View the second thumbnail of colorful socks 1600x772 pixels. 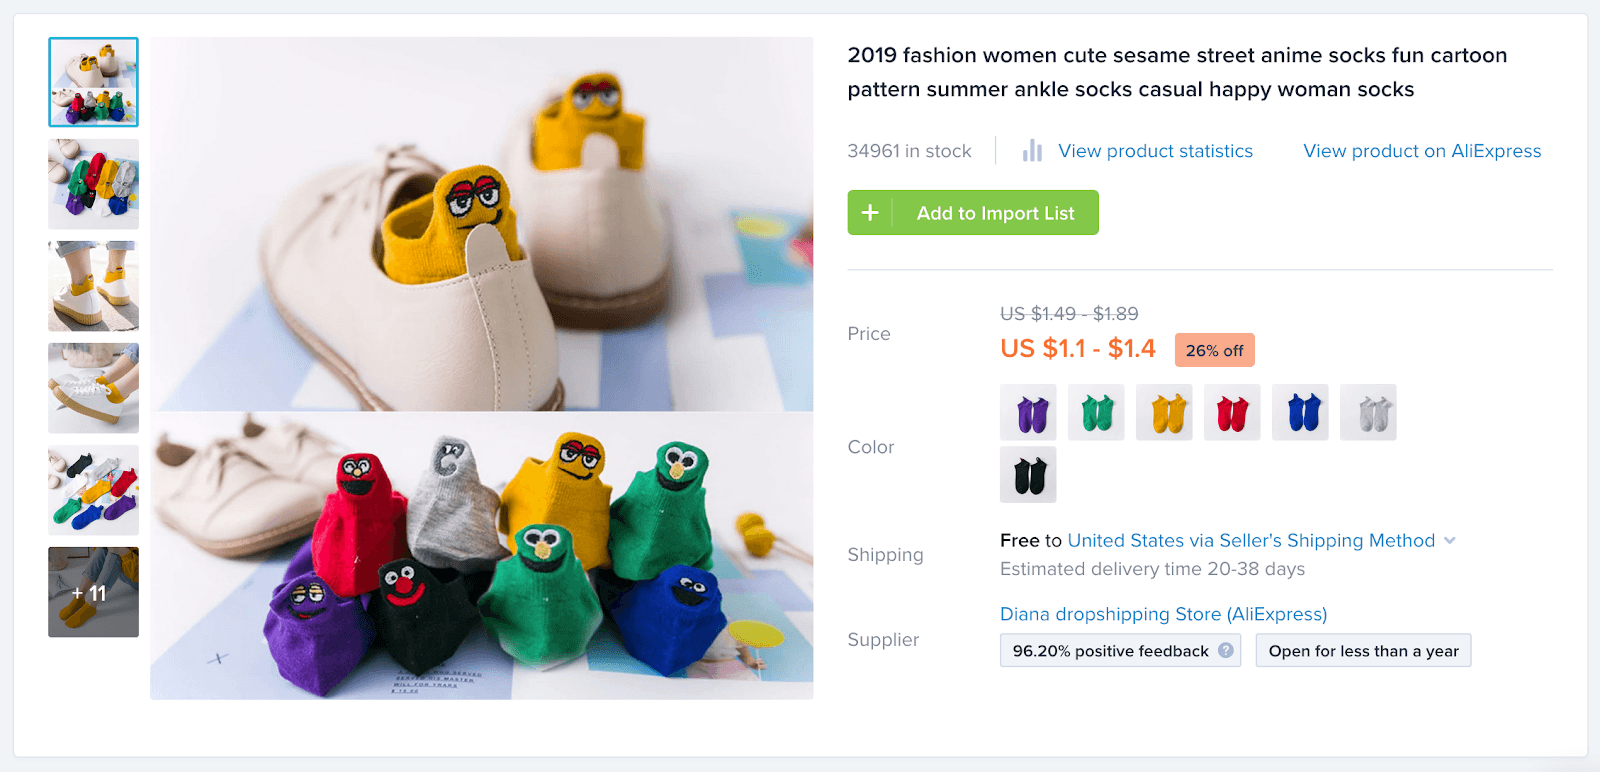coord(94,184)
